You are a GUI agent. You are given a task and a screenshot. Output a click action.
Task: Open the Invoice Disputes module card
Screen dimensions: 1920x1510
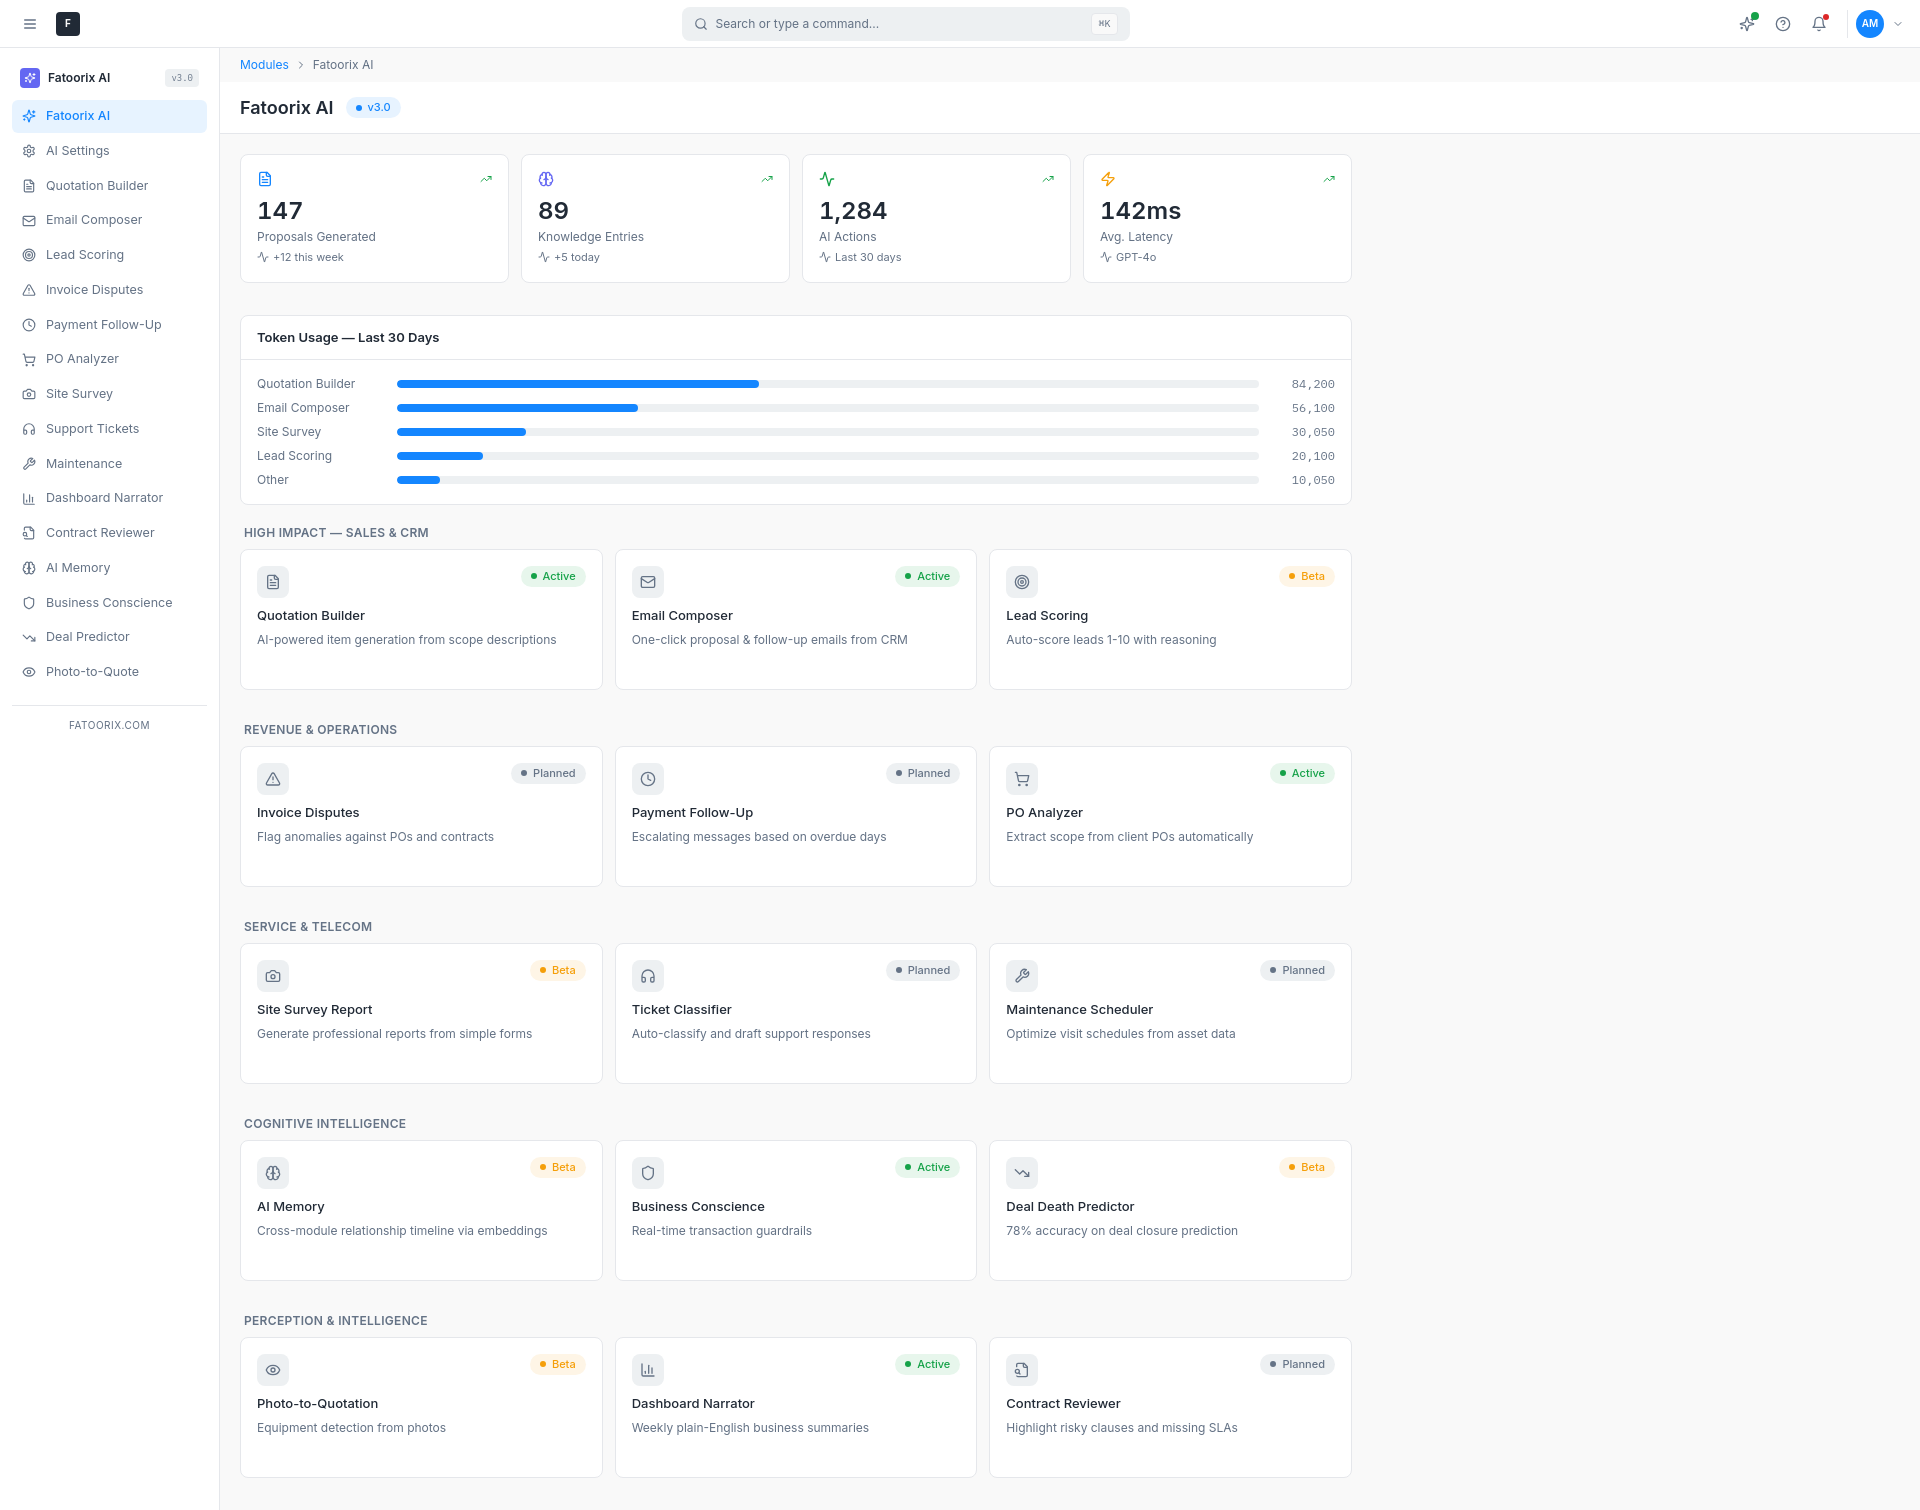pos(421,816)
